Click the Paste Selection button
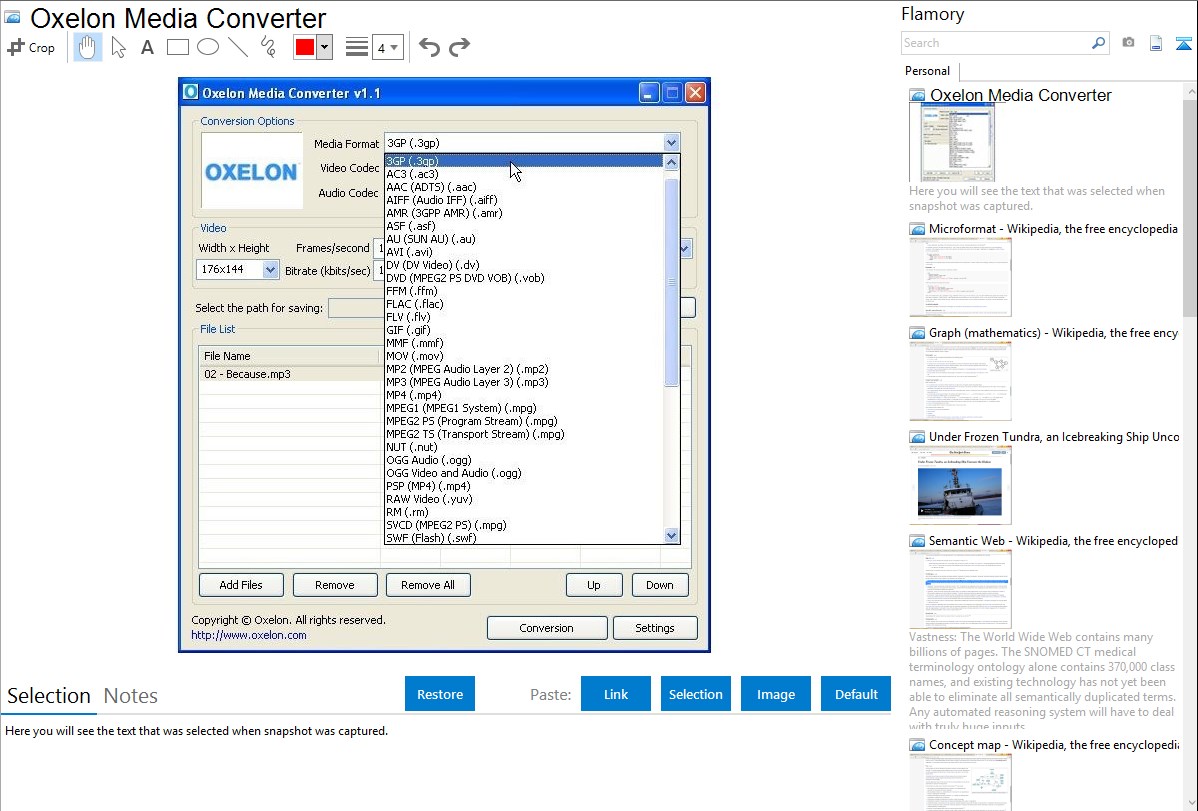 [x=695, y=694]
